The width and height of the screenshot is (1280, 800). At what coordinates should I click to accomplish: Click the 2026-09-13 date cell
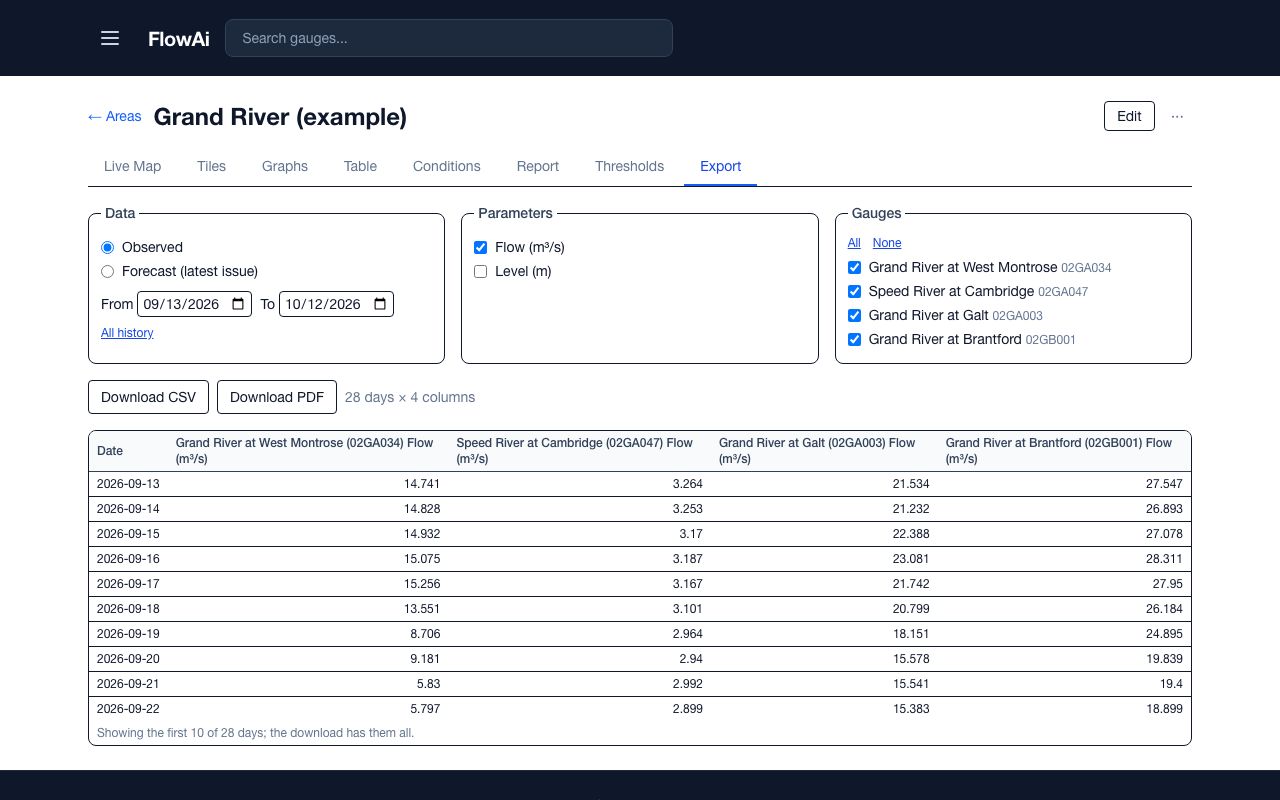pyautogui.click(x=128, y=484)
